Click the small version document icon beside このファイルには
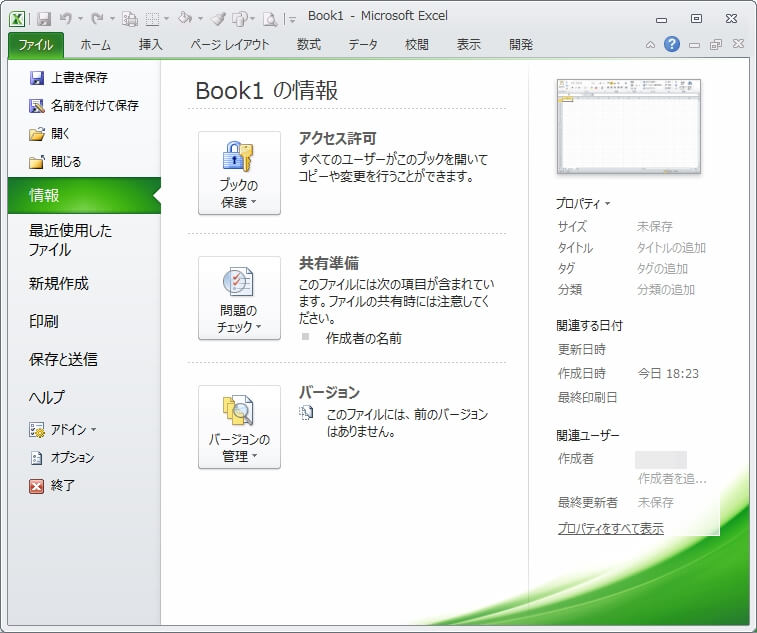This screenshot has width=757, height=633. (306, 413)
